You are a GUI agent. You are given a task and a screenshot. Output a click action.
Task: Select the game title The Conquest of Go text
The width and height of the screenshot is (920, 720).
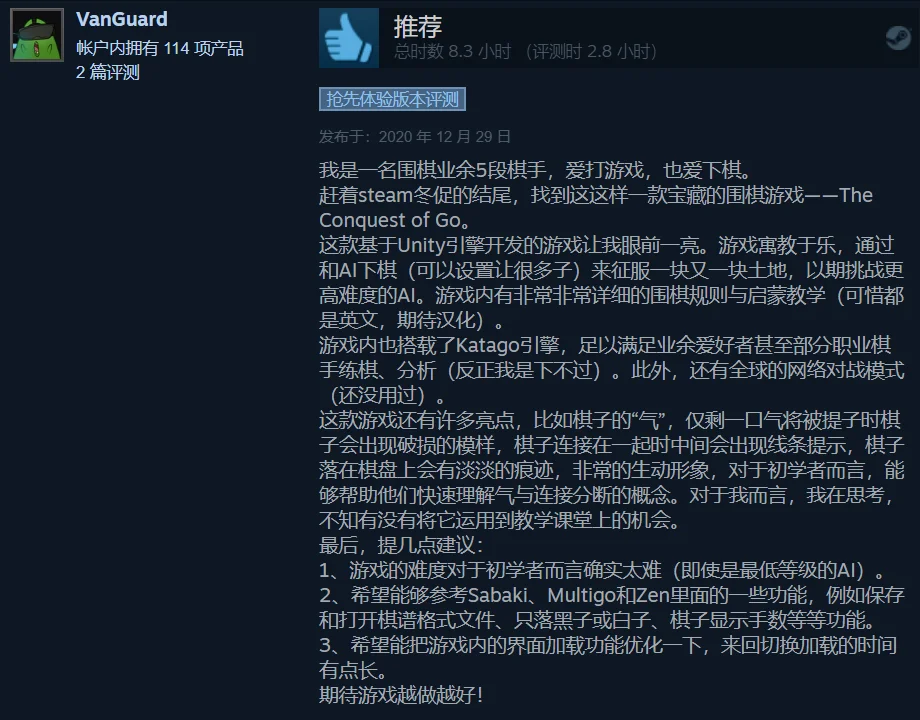(596, 208)
